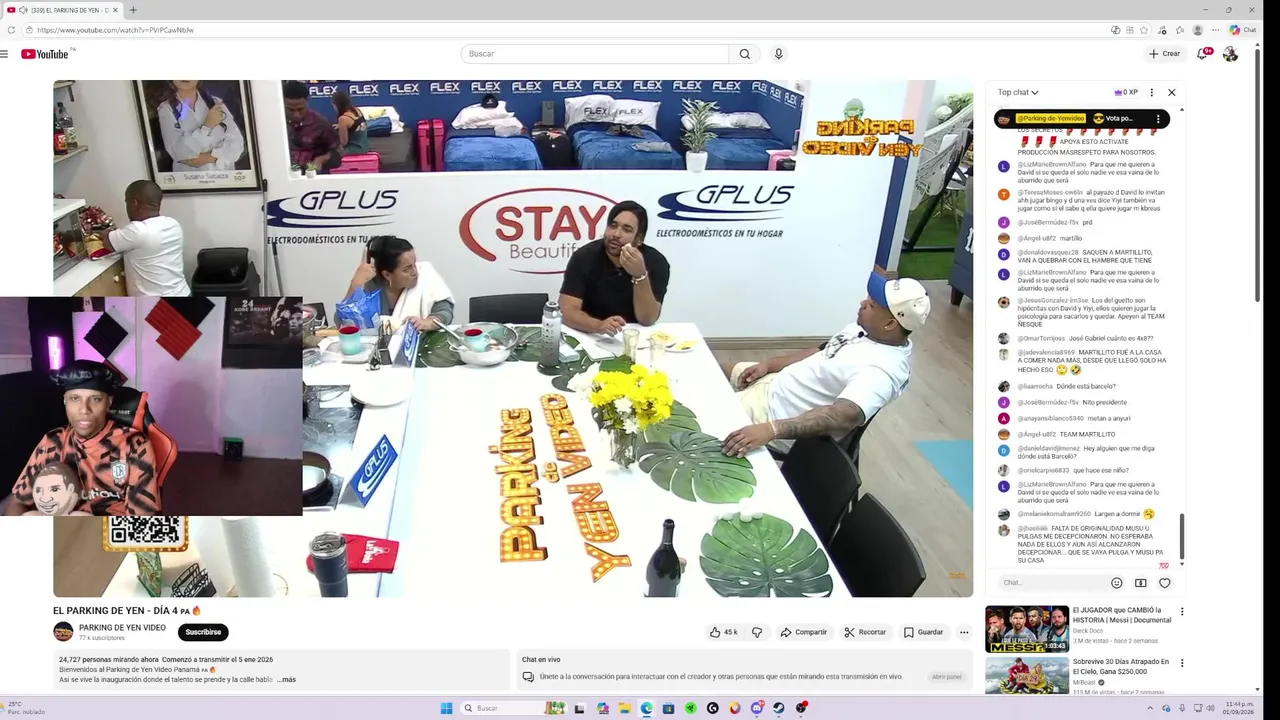1280x720 pixels.
Task: Open Steam from the taskbar
Action: pos(778,708)
